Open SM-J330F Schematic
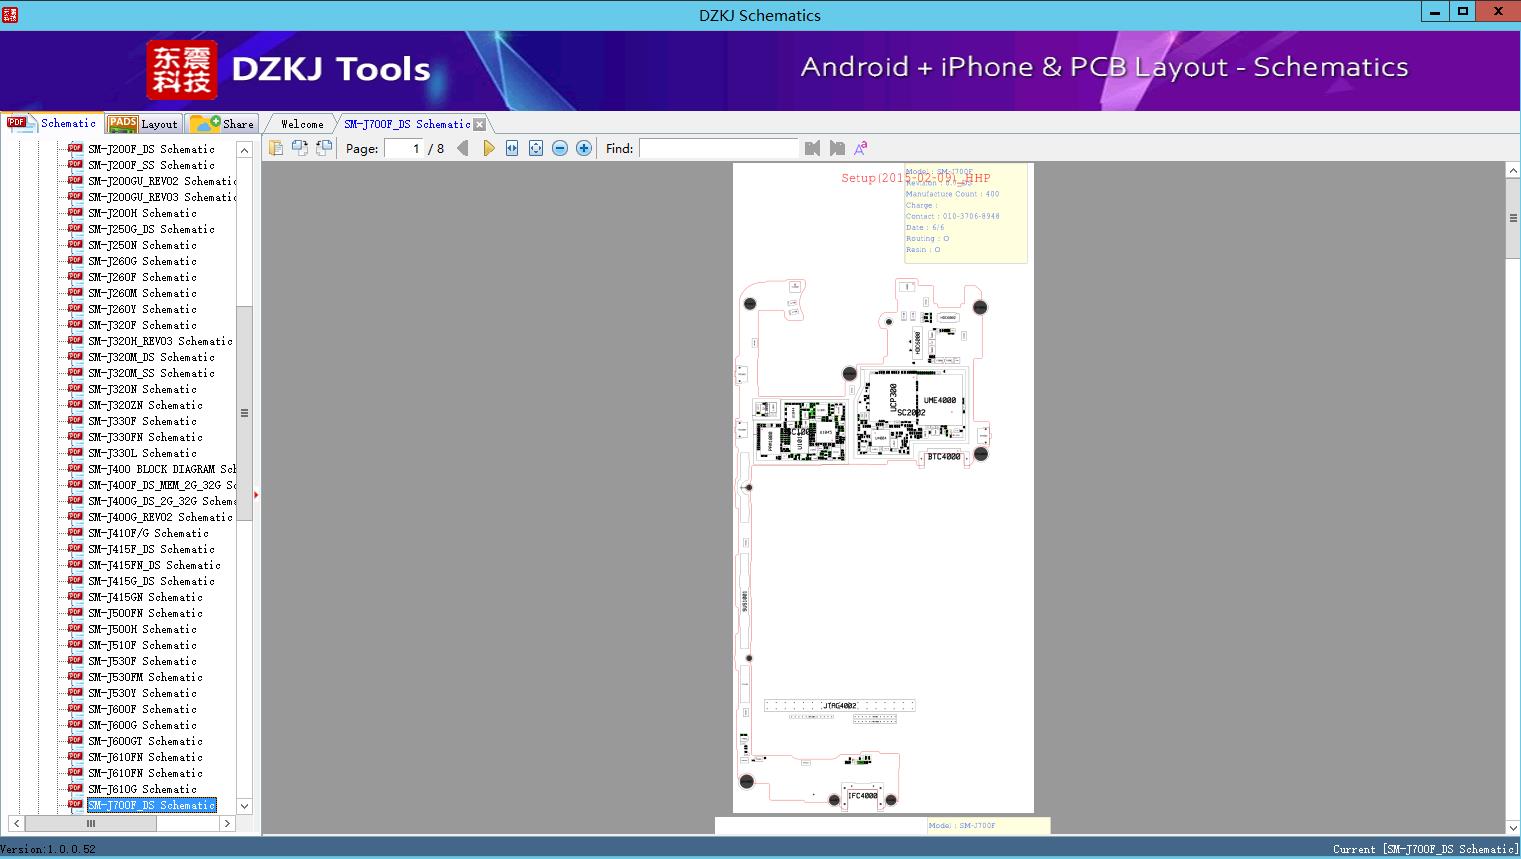Viewport: 1521px width, 859px height. tap(142, 421)
